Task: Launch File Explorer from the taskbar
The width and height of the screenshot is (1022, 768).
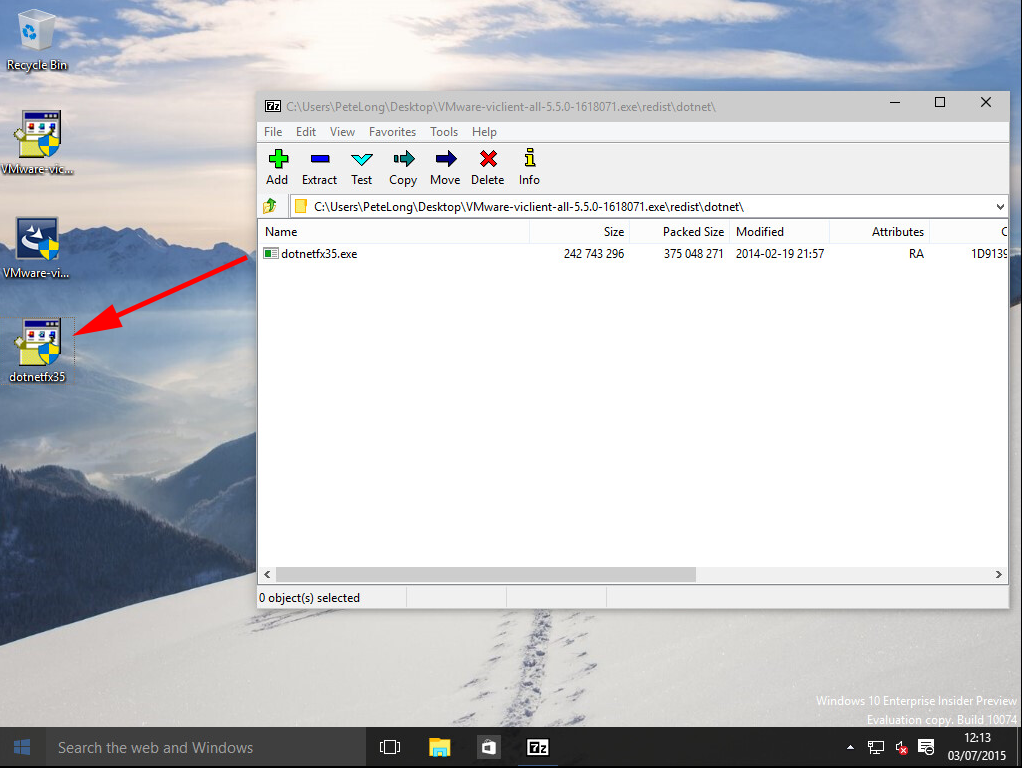Action: coord(439,747)
